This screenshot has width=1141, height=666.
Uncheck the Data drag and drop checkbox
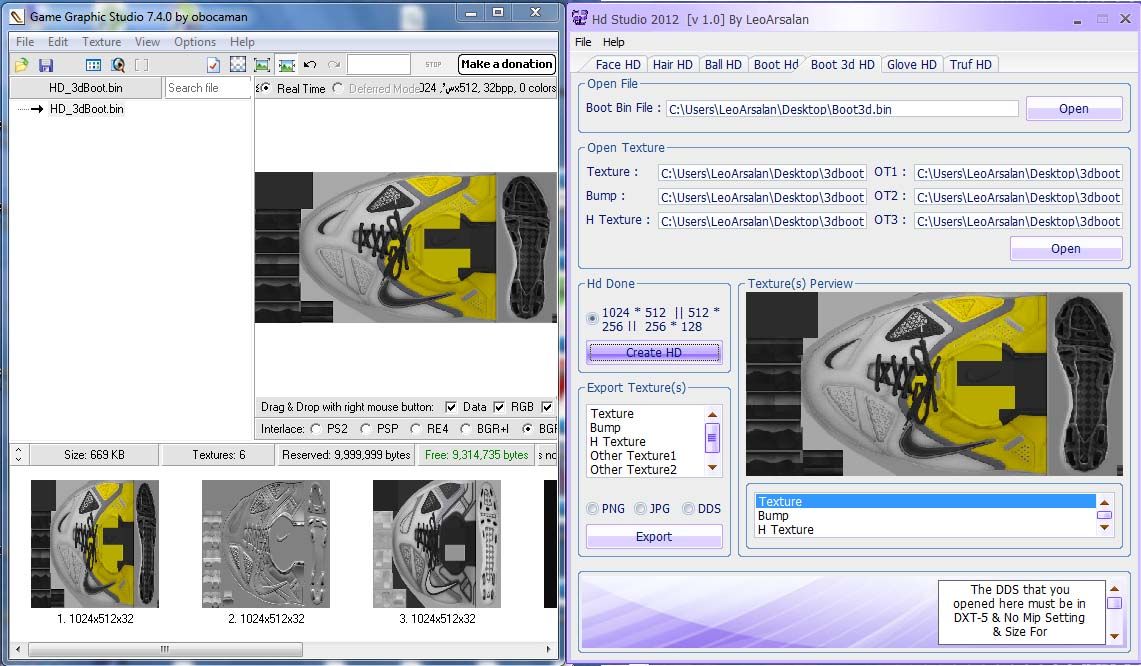(x=451, y=407)
